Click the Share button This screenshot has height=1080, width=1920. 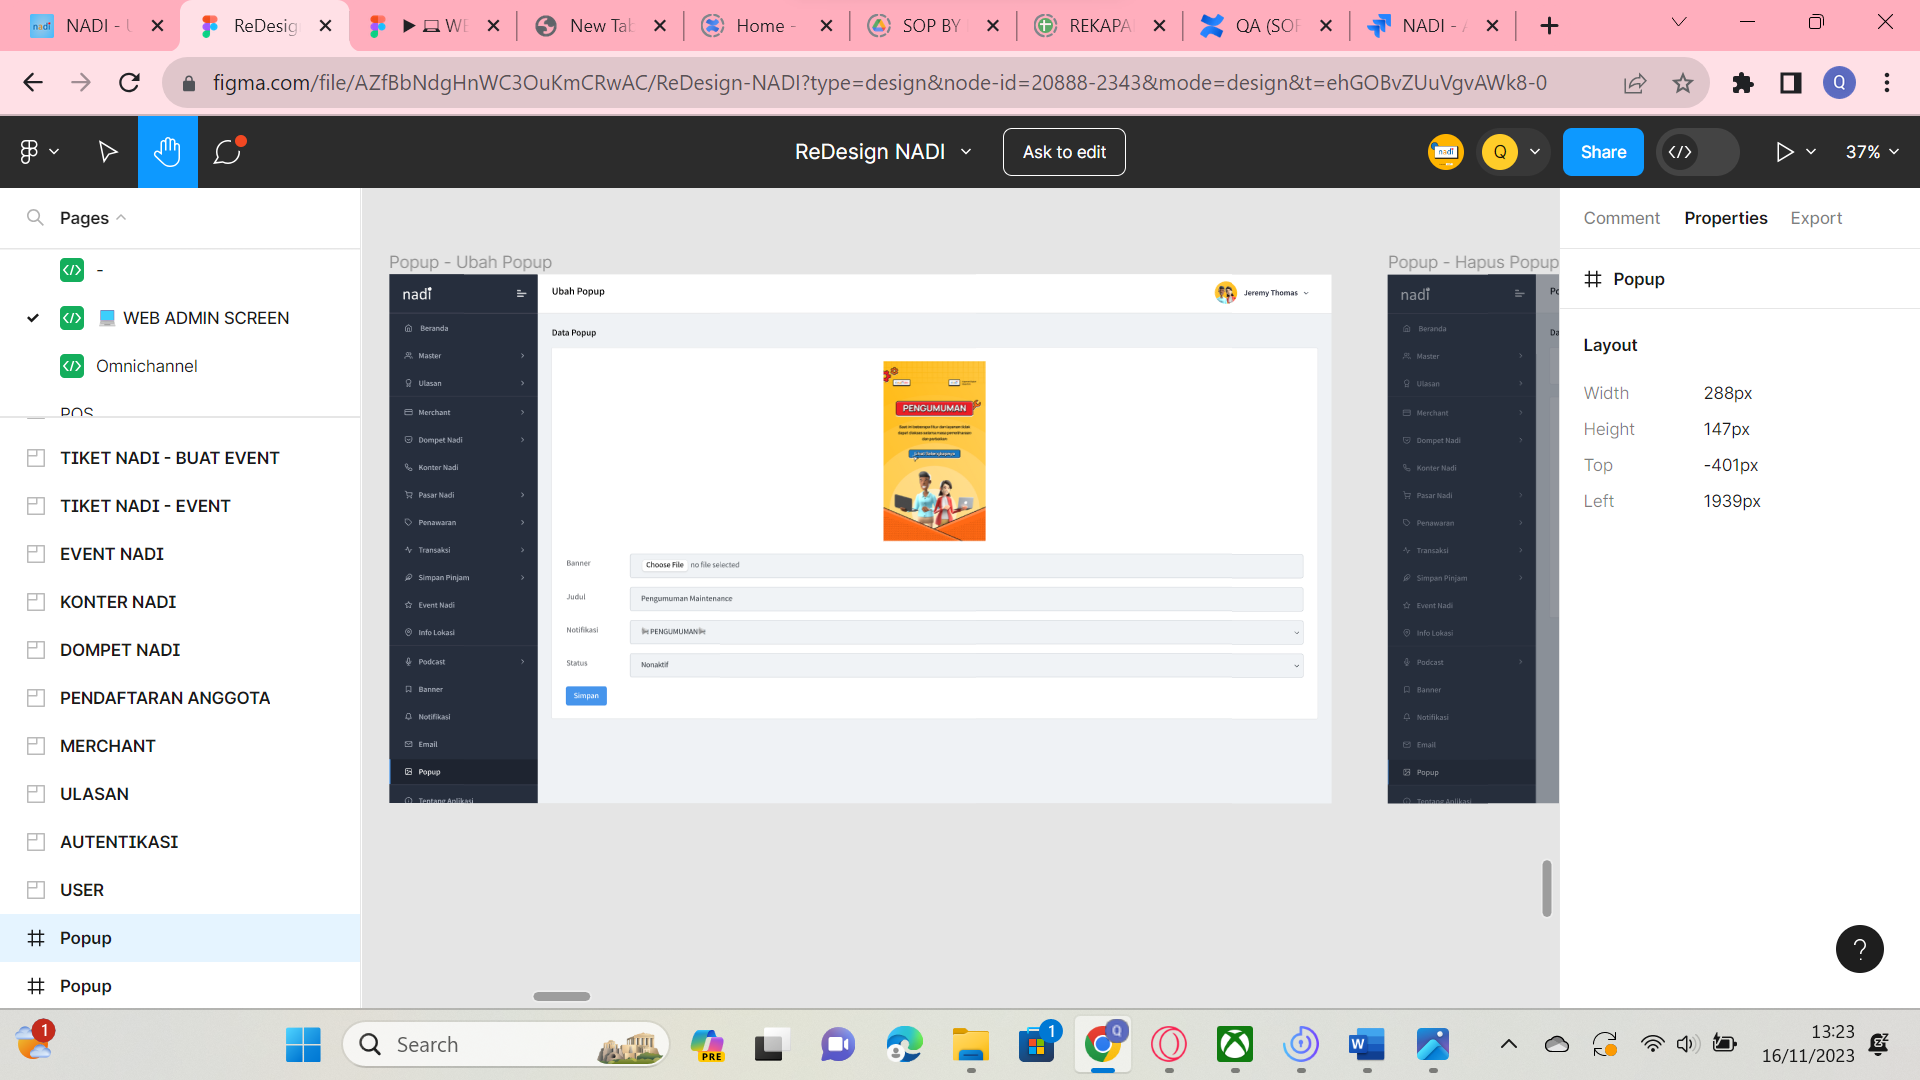coord(1603,152)
